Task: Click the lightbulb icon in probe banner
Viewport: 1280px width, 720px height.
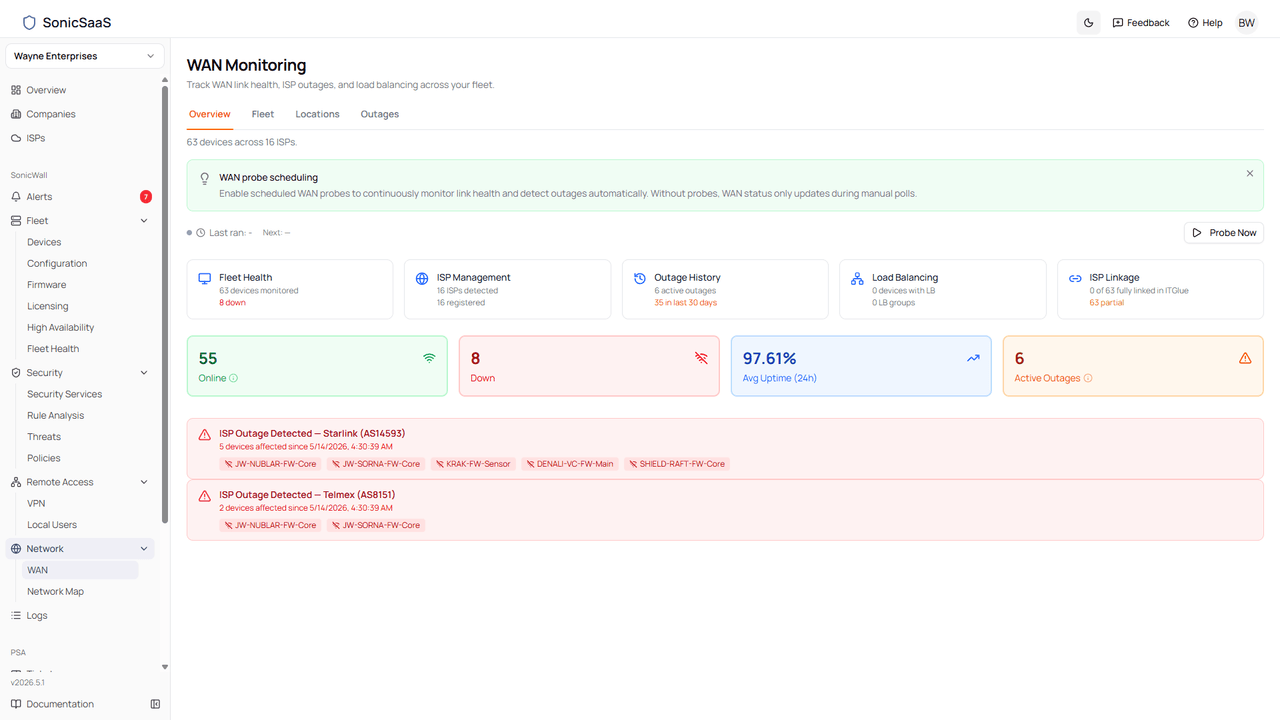Action: coord(205,178)
